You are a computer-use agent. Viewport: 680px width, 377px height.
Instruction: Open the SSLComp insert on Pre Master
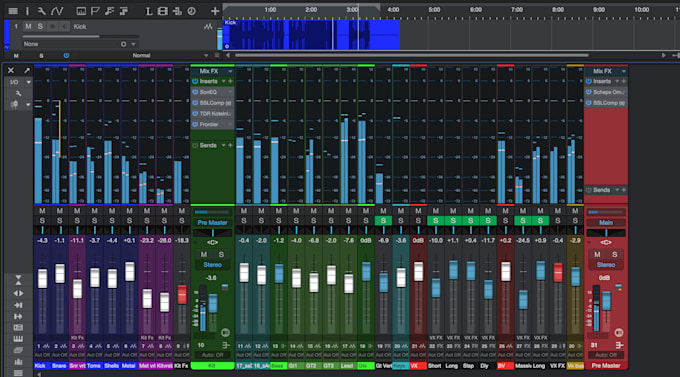tap(608, 103)
